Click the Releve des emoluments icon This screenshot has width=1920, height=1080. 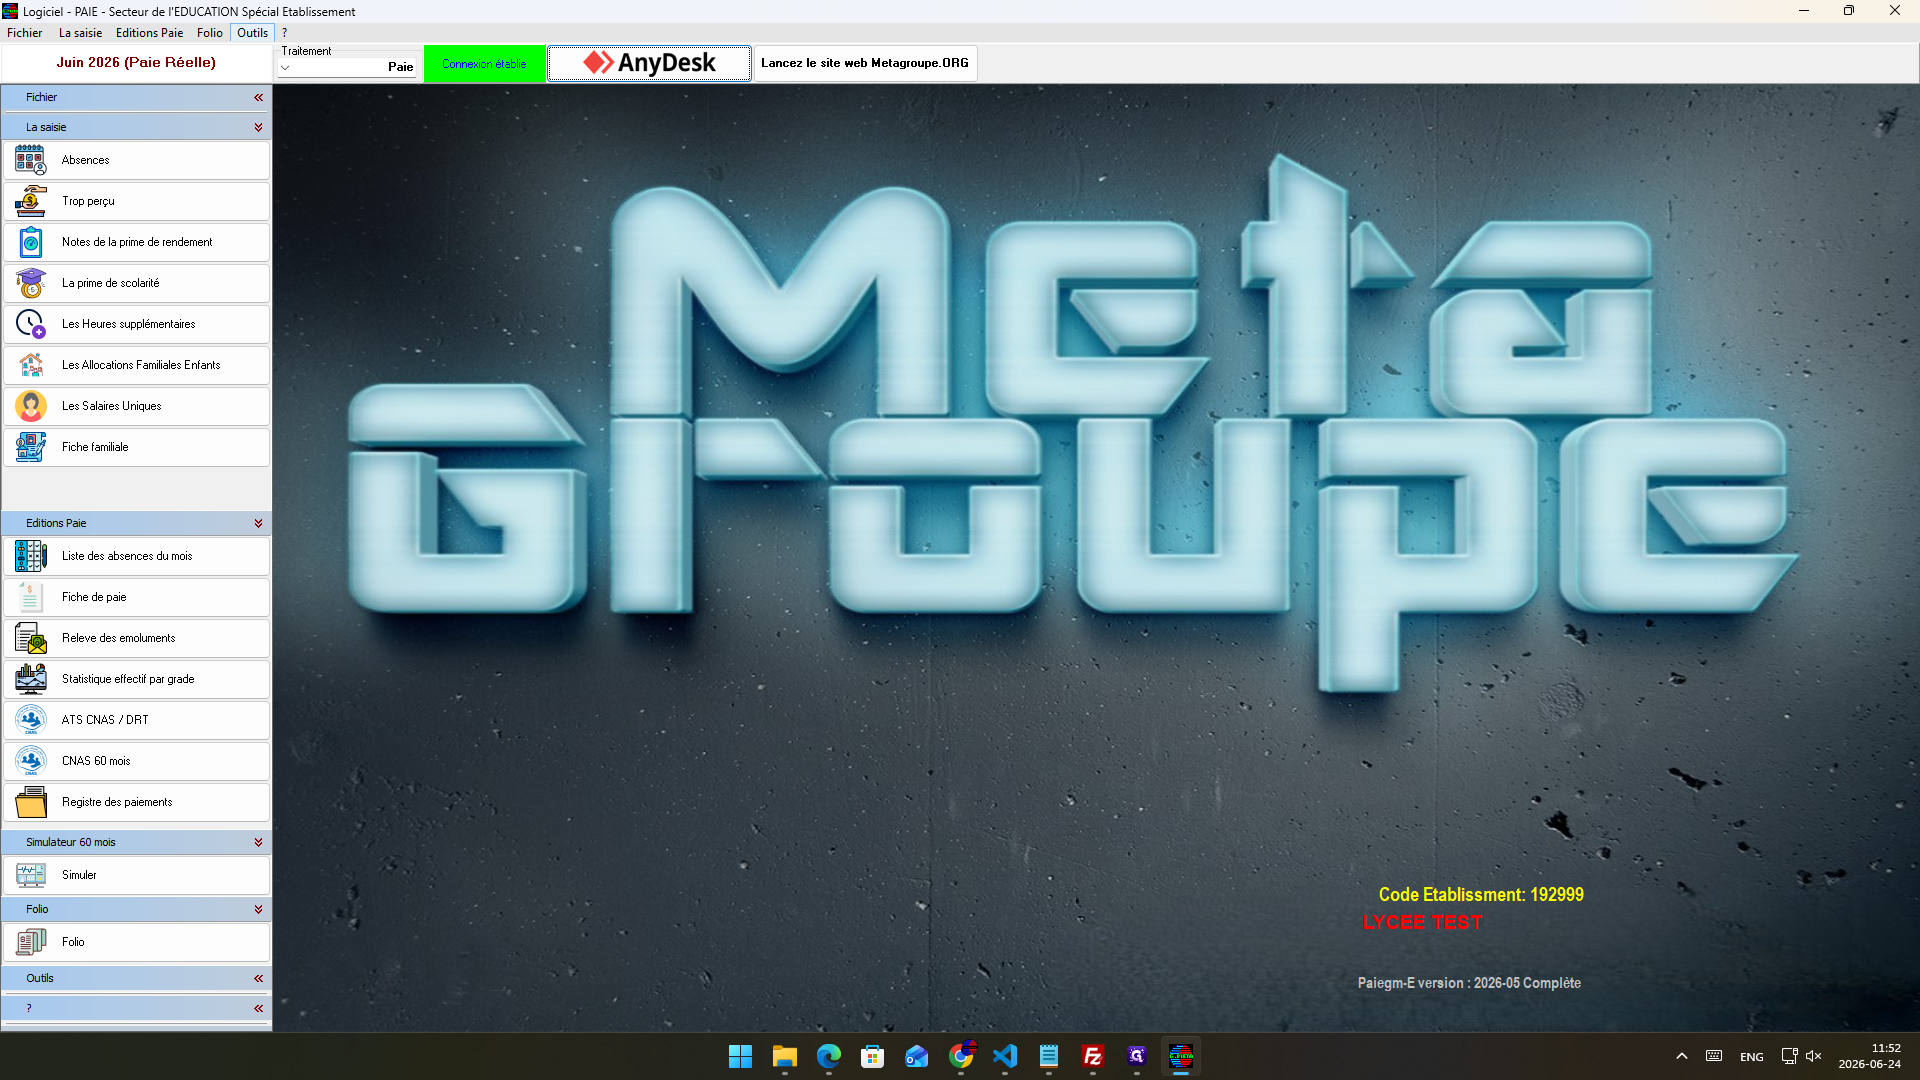tap(31, 638)
